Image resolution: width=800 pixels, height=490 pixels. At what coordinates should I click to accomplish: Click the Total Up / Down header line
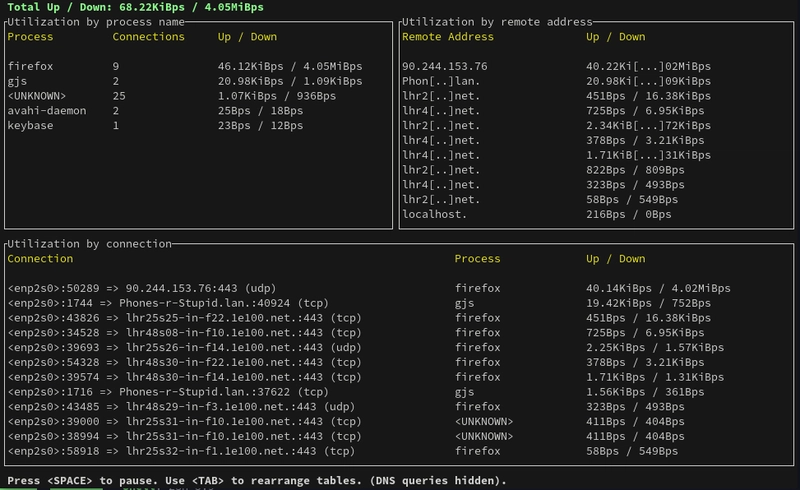point(135,7)
